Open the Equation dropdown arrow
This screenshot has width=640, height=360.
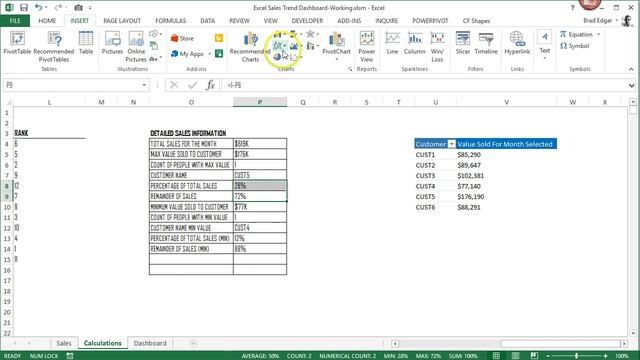(598, 34)
